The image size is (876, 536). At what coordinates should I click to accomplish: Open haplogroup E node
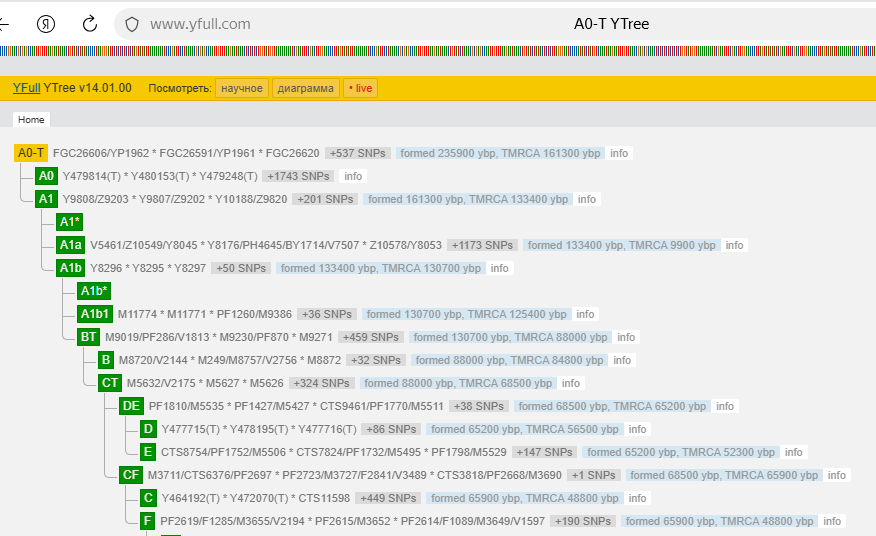pyautogui.click(x=147, y=452)
